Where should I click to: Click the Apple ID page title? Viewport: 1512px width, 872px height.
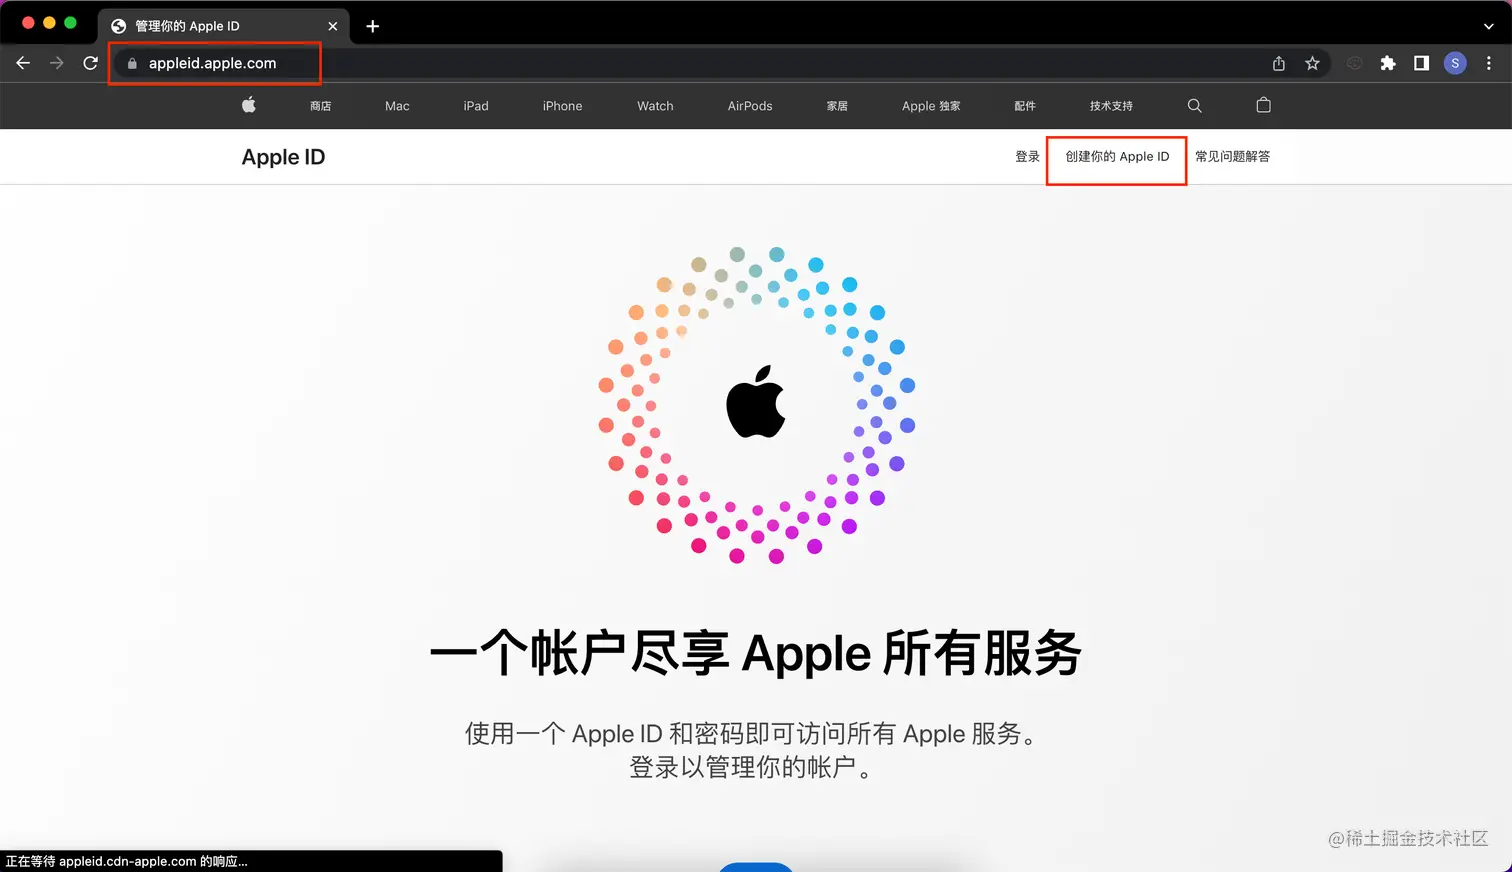283,157
